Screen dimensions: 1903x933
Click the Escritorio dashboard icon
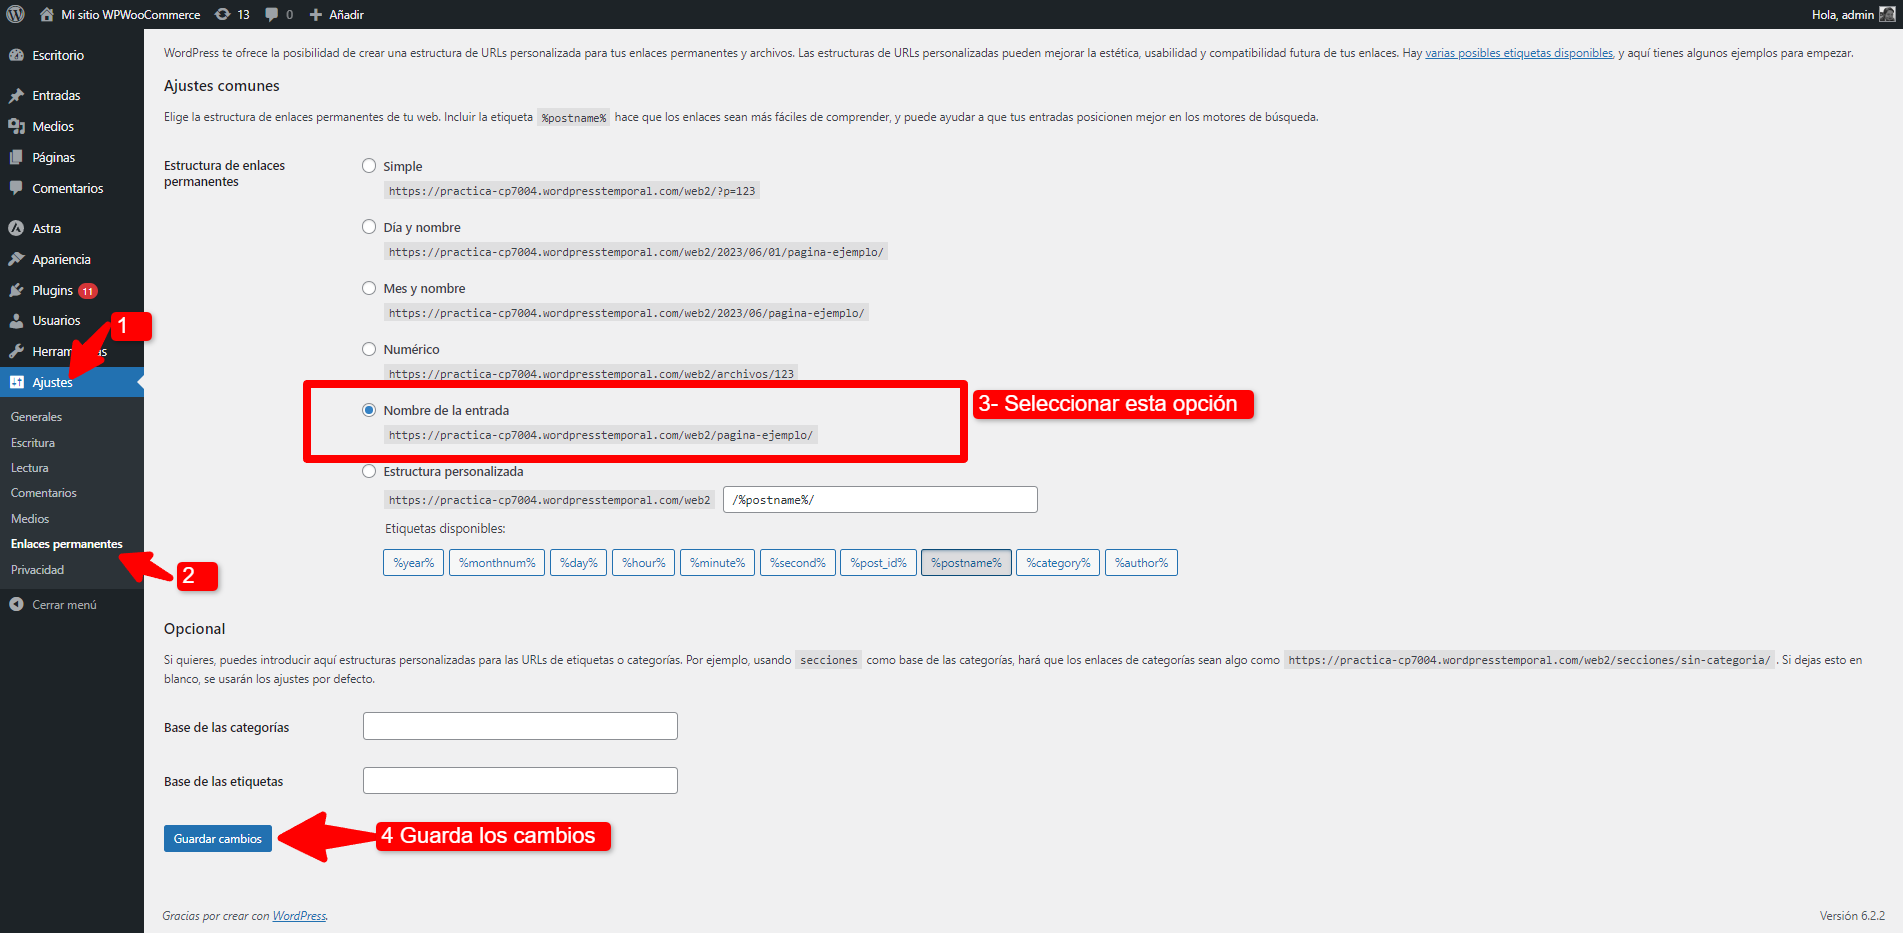tap(16, 55)
